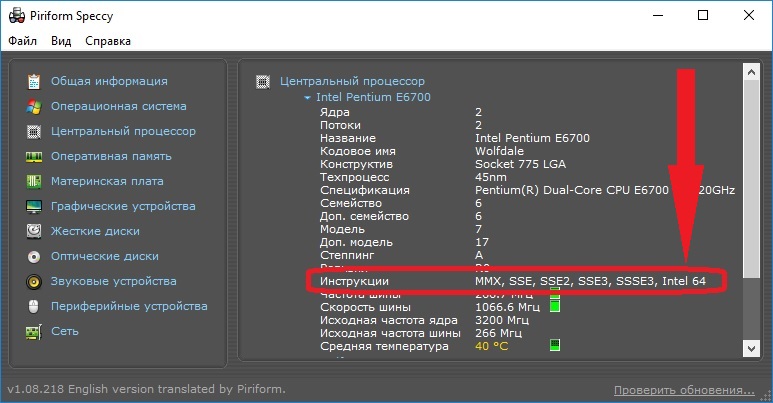This screenshot has height=403, width=773.
Task: Click the Центральный процессор panel heading
Action: [352, 81]
